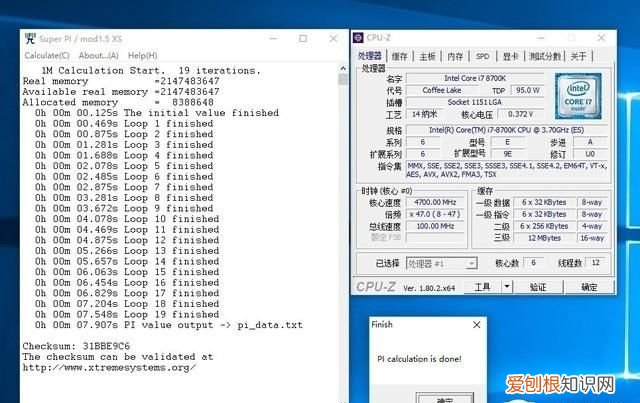Viewport: 640px width, 403px height.
Task: Click the Super PI app icon in title bar
Action: coord(30,39)
